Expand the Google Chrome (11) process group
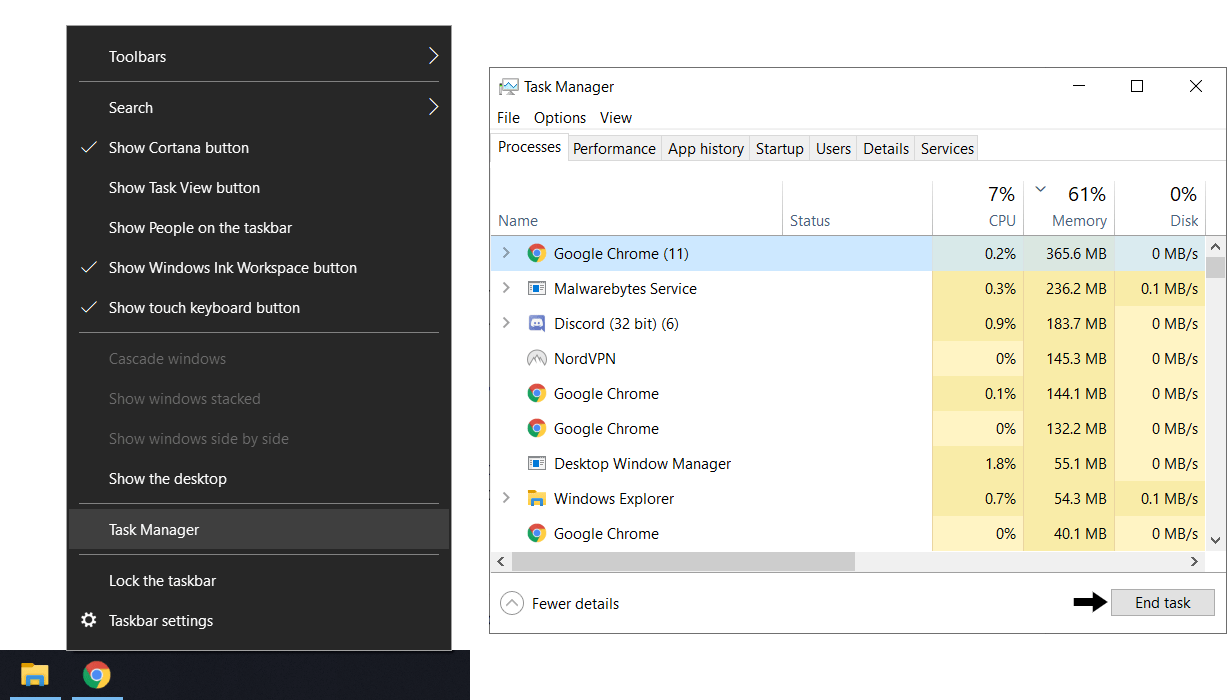1232x700 pixels. [505, 253]
